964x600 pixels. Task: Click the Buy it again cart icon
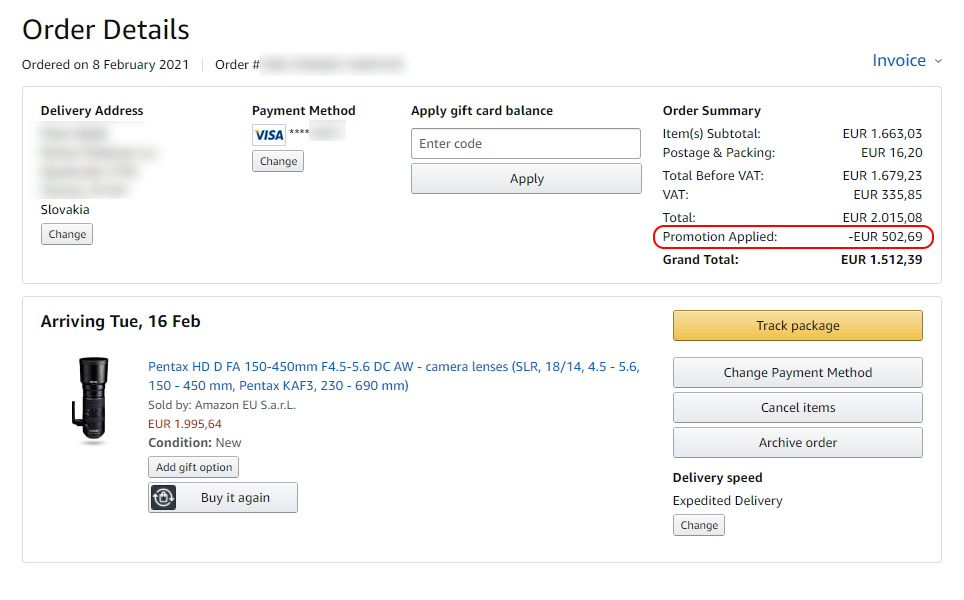click(x=164, y=497)
